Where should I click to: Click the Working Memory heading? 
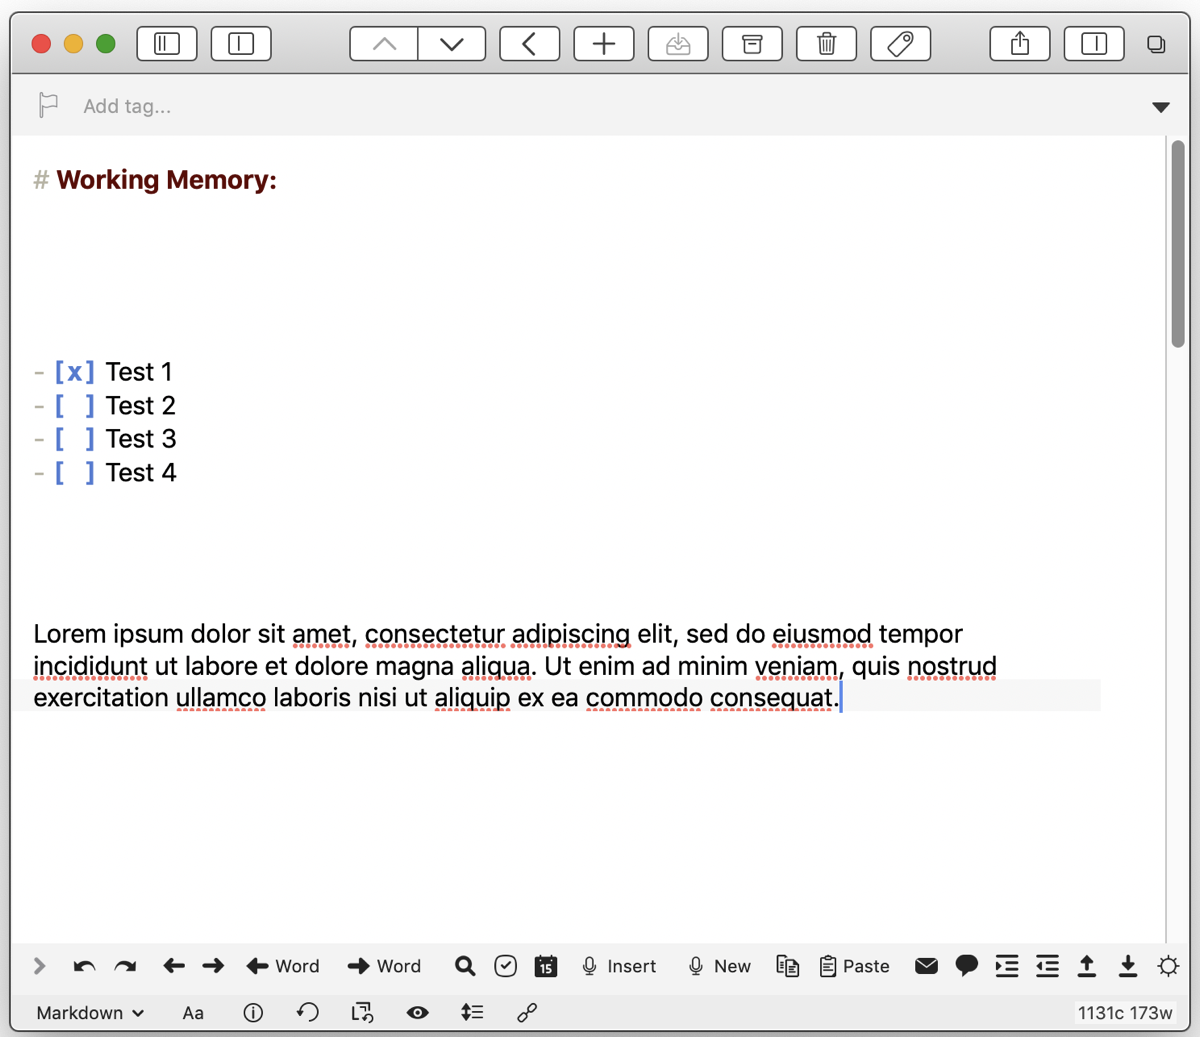[166, 180]
